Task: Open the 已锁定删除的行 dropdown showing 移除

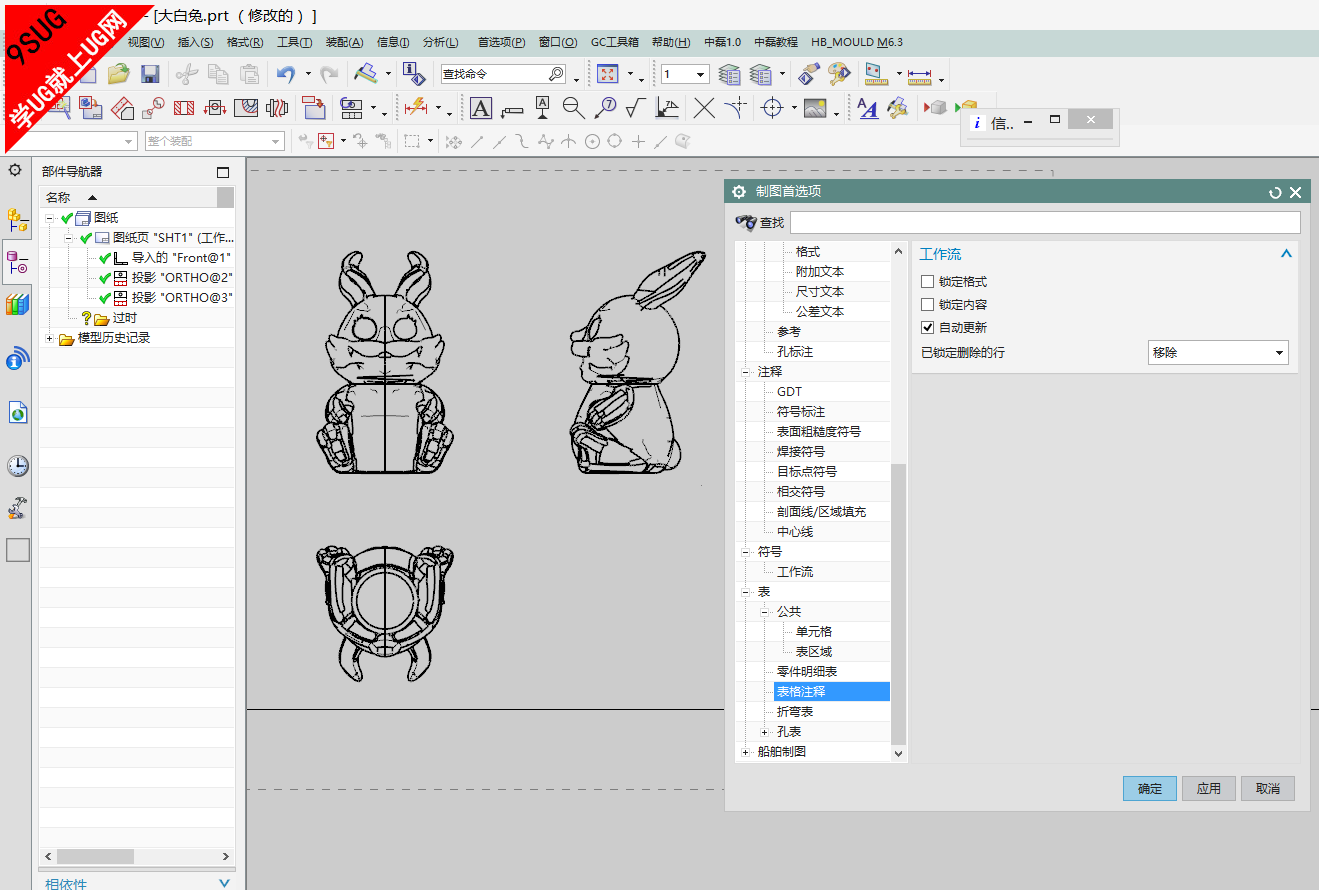Action: click(1218, 352)
